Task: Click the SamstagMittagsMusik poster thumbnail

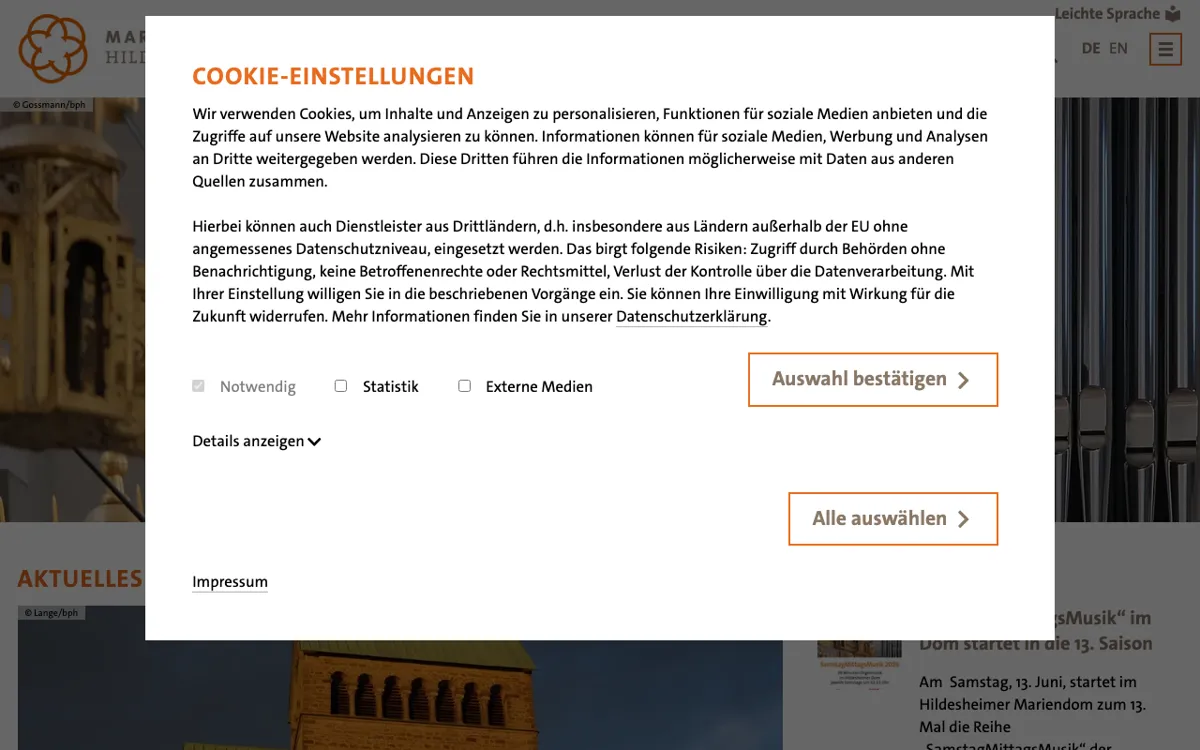Action: pos(860,665)
